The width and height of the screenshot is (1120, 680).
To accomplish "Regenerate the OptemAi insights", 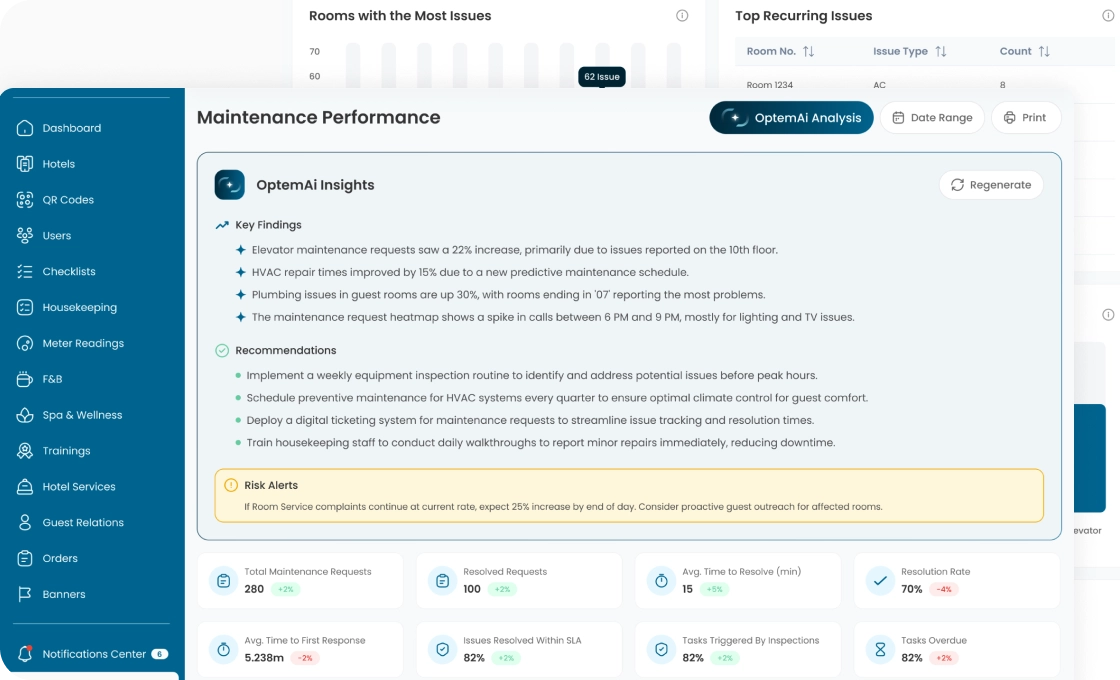I will tap(990, 185).
